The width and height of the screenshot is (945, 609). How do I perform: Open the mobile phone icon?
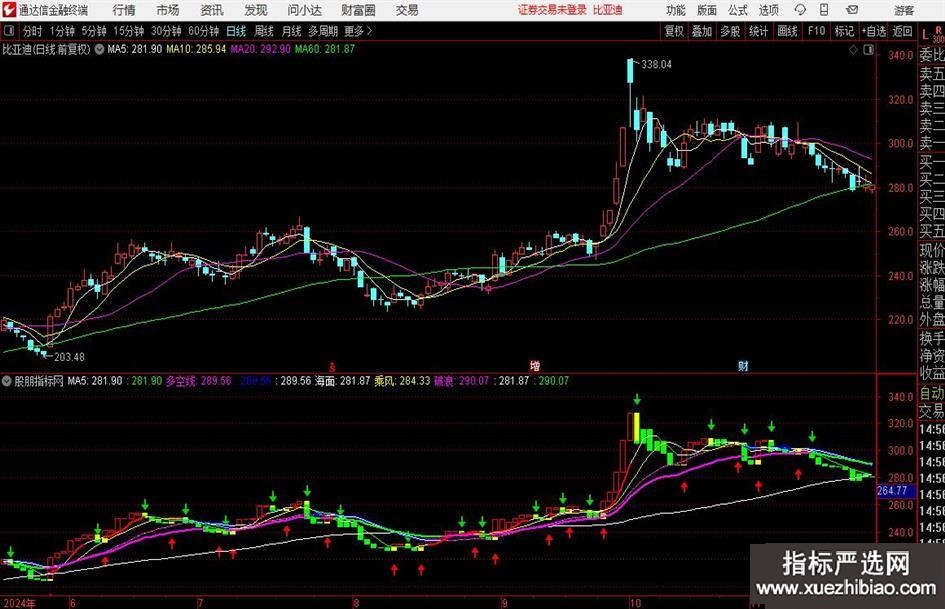point(824,10)
